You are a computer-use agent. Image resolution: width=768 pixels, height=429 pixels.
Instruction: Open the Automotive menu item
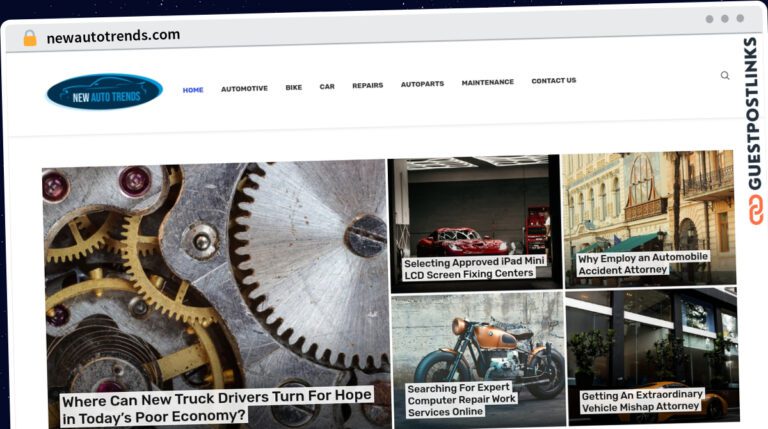click(x=244, y=89)
